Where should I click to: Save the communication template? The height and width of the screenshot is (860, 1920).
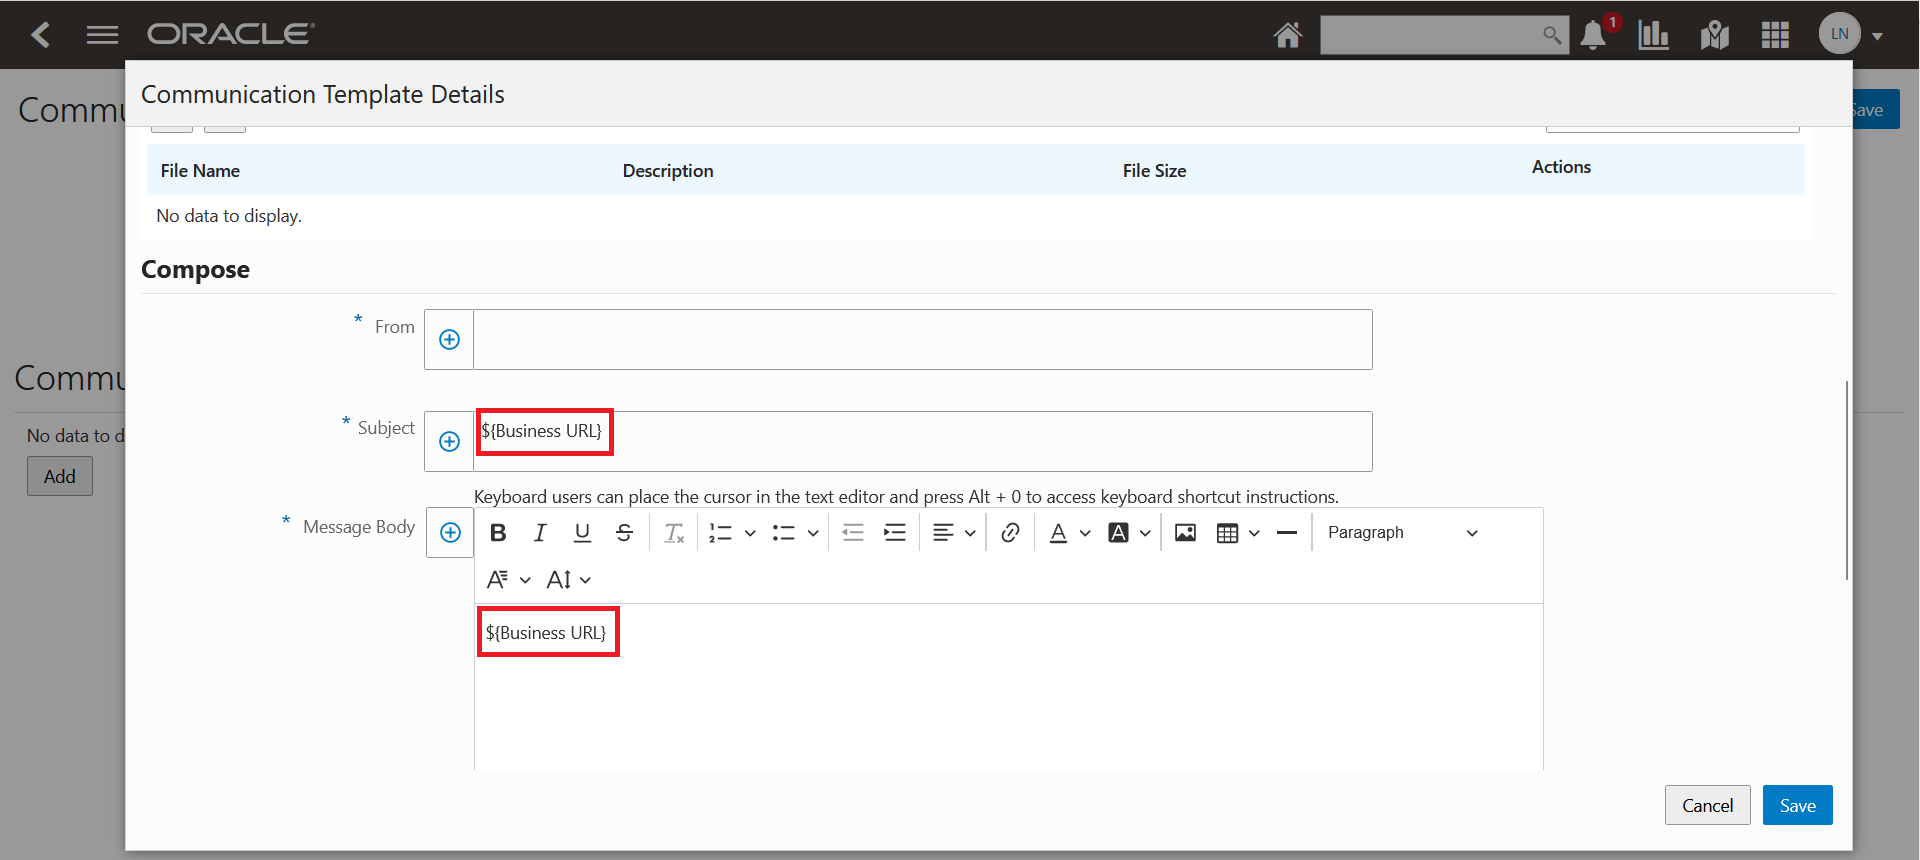pos(1797,805)
